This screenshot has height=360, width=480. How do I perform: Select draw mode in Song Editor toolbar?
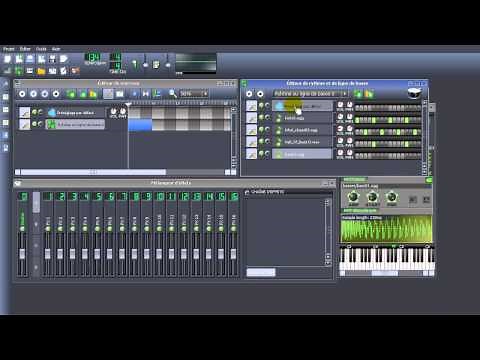[x=108, y=94]
